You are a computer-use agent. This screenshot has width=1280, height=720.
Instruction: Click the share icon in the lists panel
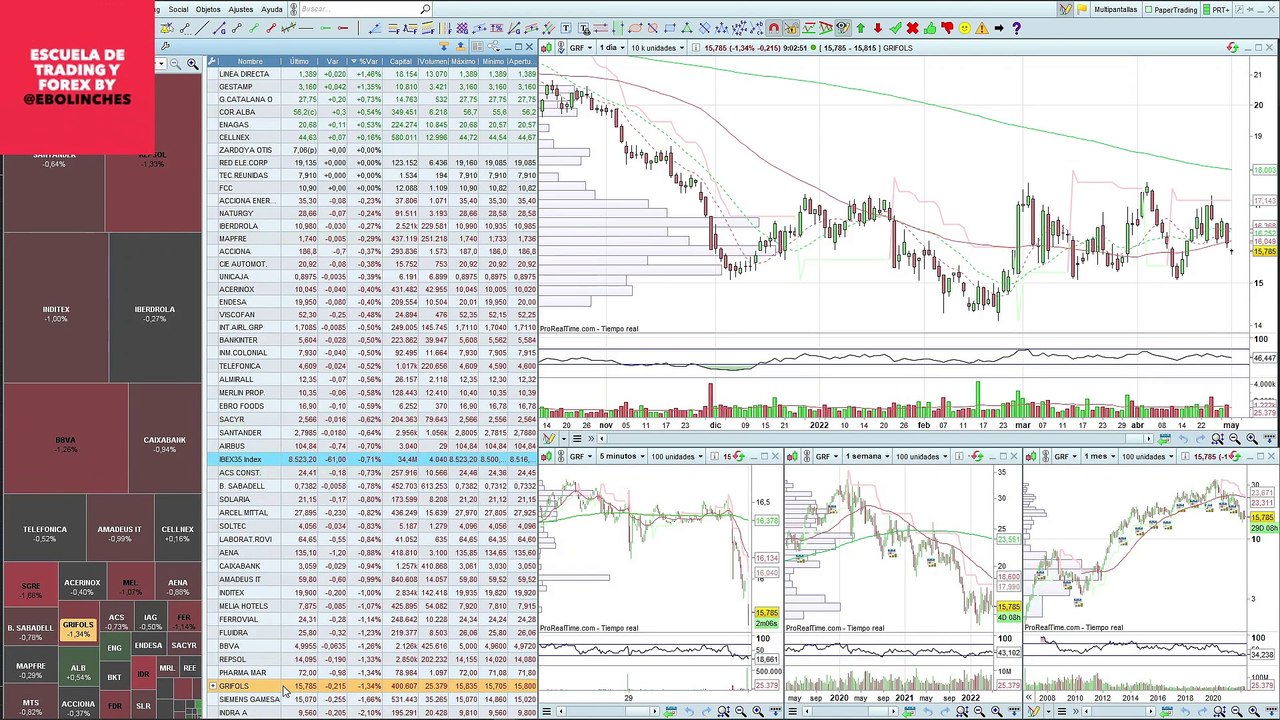coord(495,47)
